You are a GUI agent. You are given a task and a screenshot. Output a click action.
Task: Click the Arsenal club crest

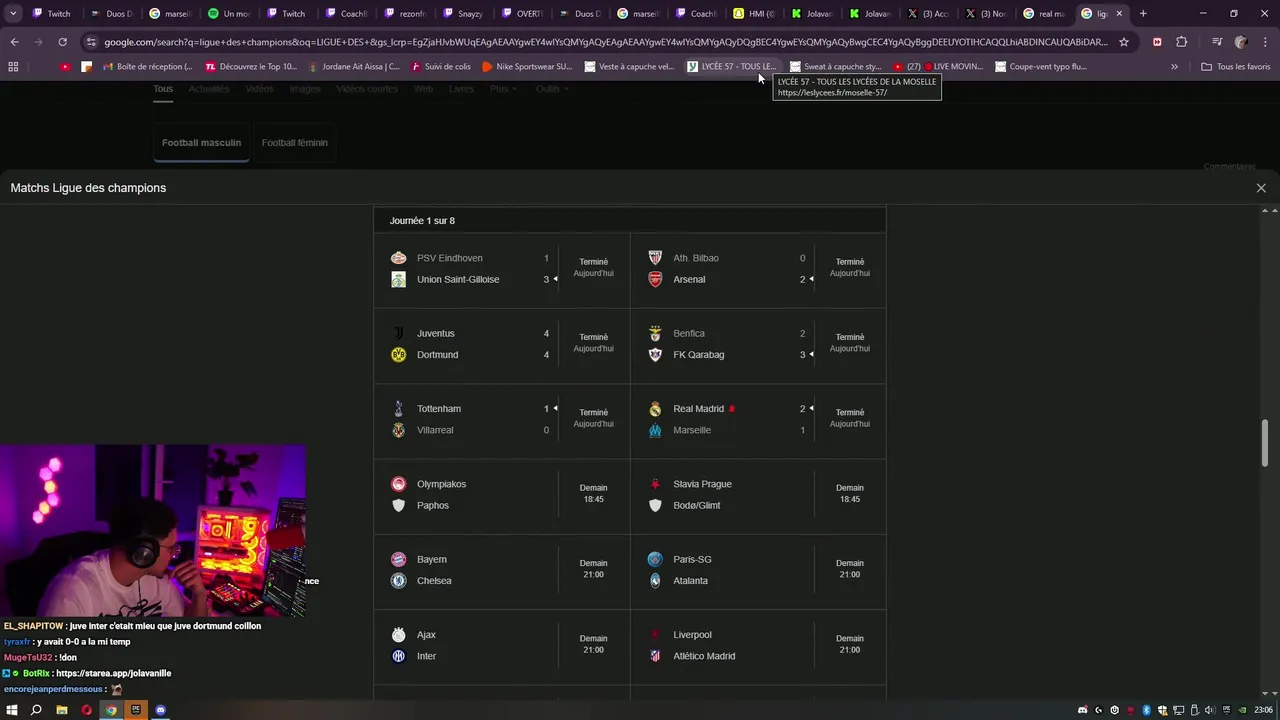(x=655, y=279)
